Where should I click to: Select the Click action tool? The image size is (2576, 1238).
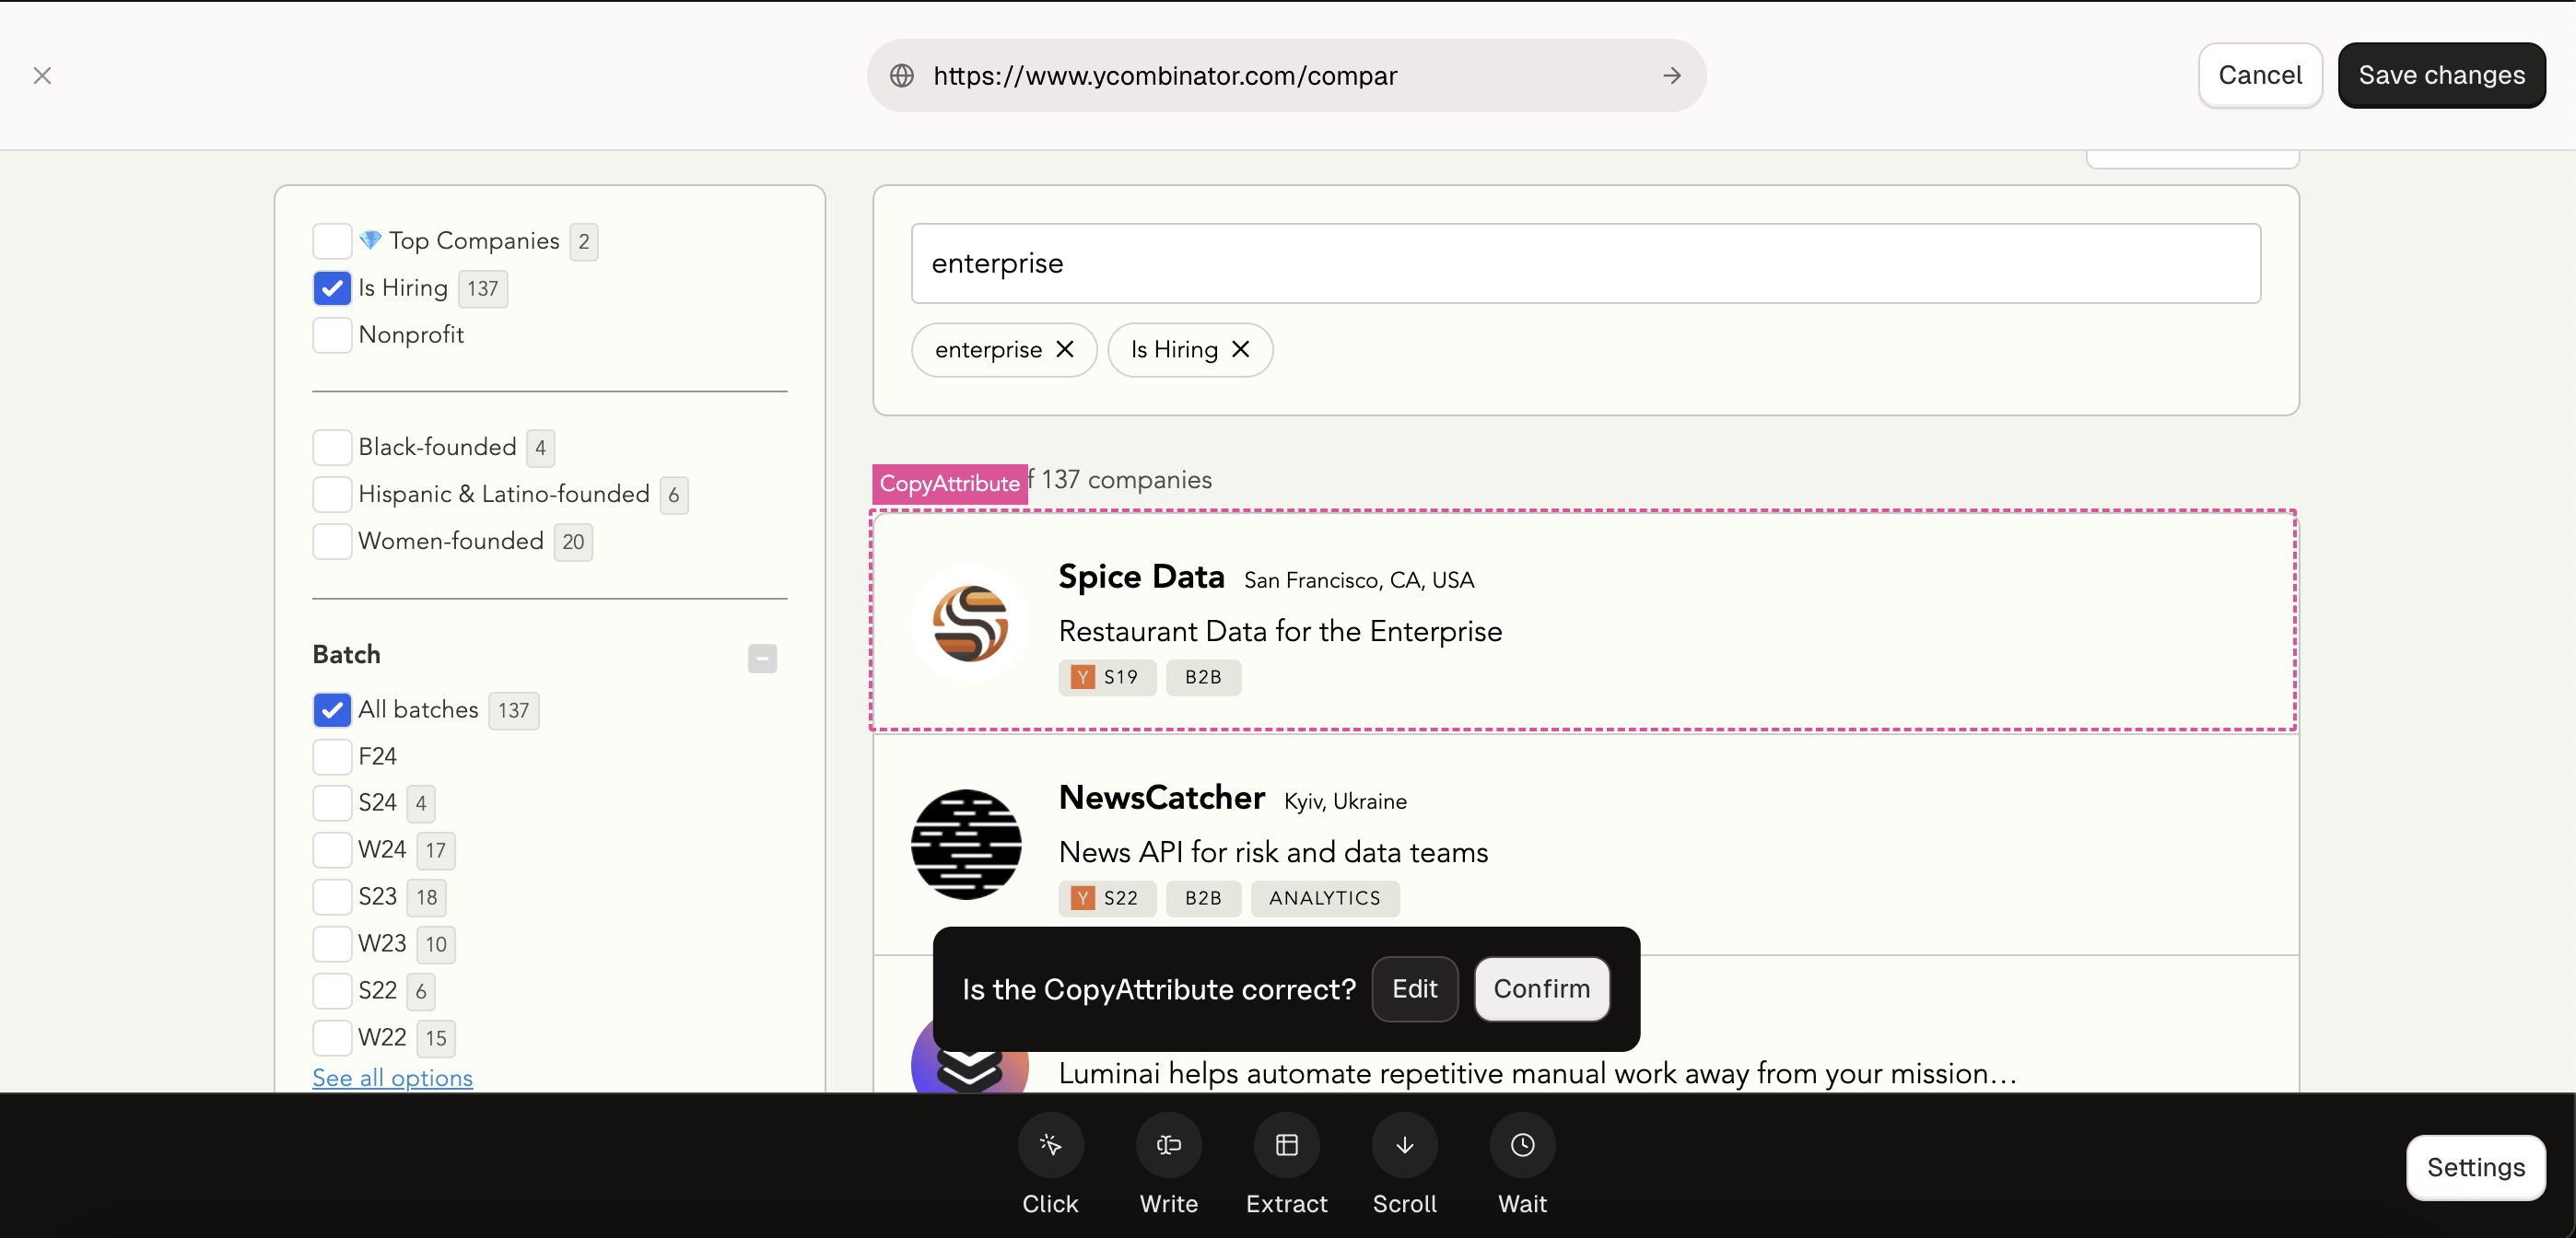(1050, 1145)
